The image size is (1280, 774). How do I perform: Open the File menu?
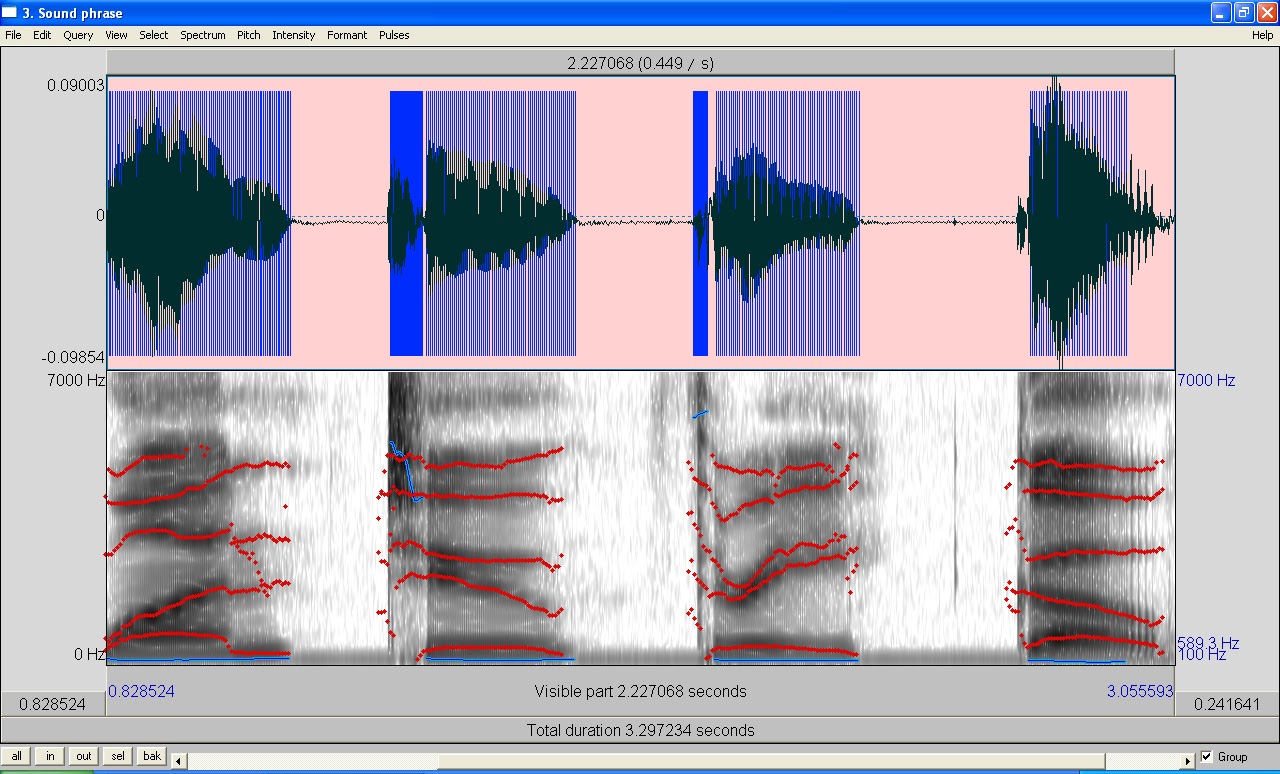pyautogui.click(x=13, y=35)
